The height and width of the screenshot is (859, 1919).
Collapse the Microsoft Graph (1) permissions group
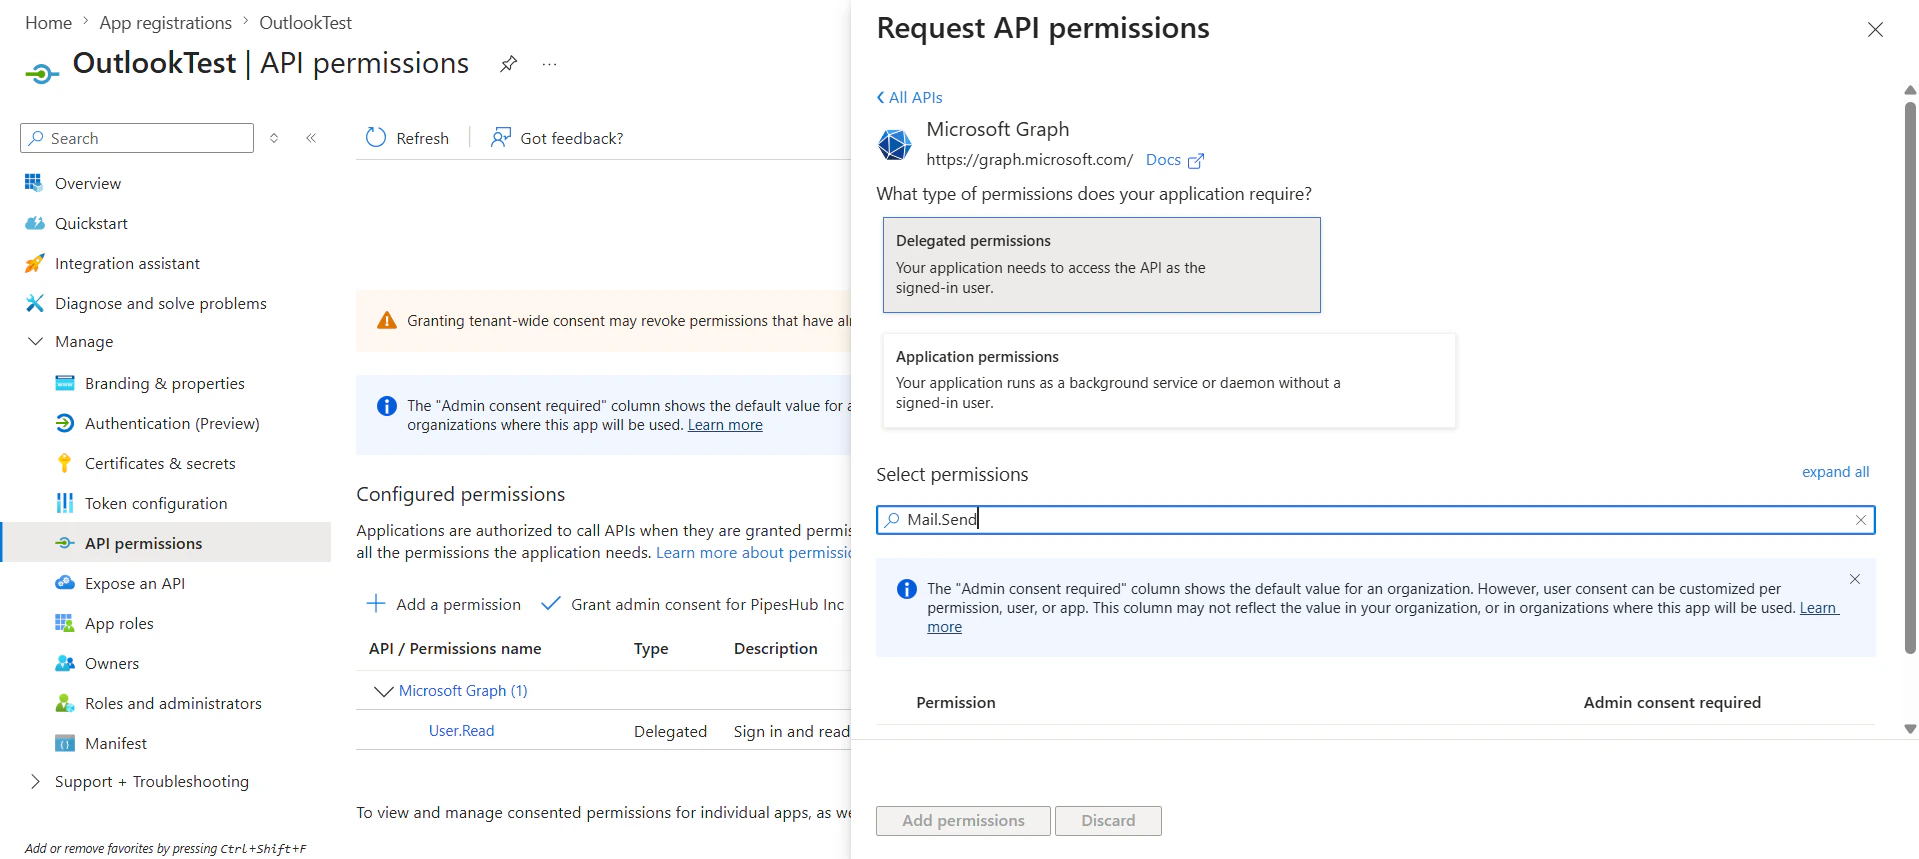(383, 690)
